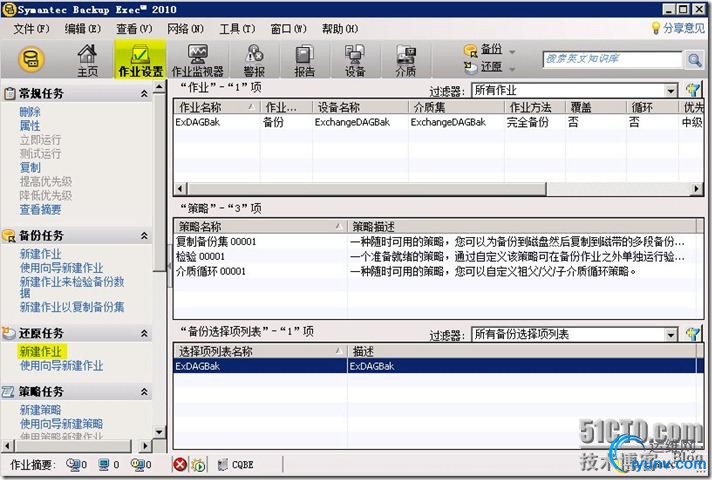712x480 pixels.
Task: Open the 警报 alerts view
Action: [x=254, y=59]
